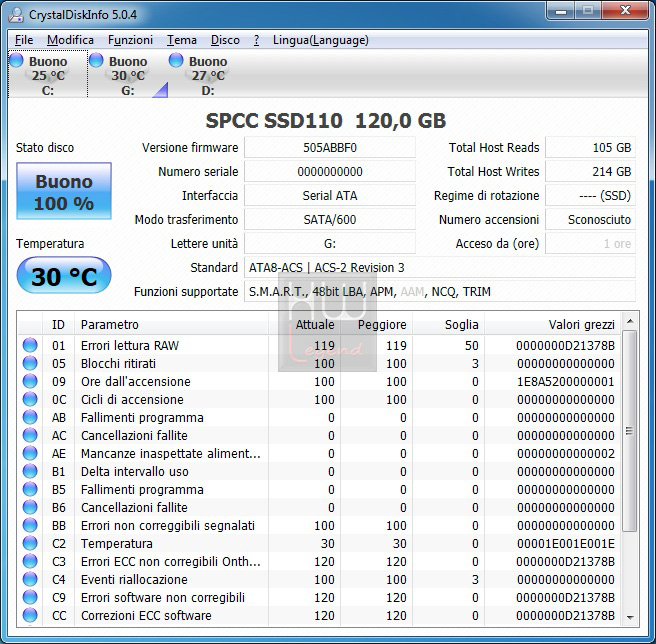This screenshot has height=644, width=656.
Task: Open the Tema menu
Action: [x=182, y=40]
